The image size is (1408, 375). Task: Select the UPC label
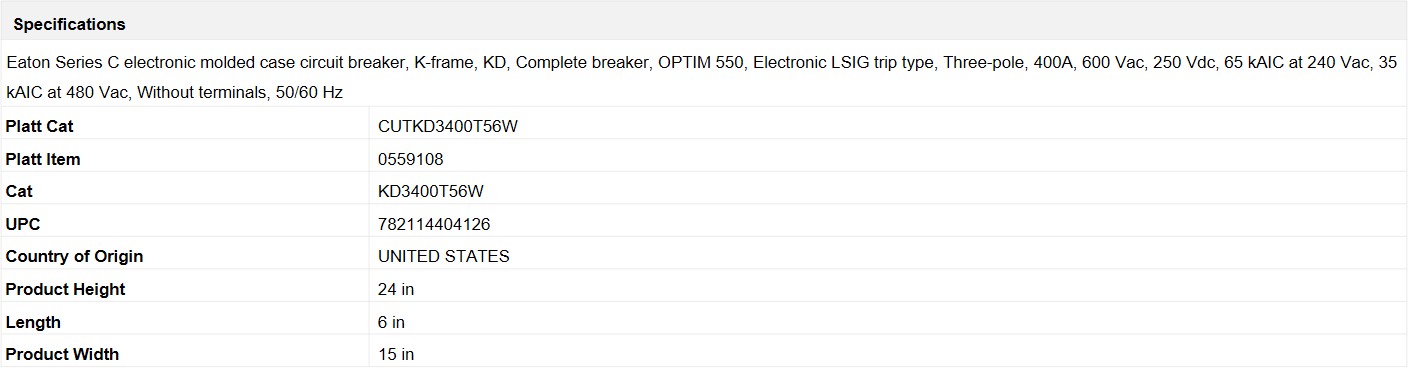point(23,224)
